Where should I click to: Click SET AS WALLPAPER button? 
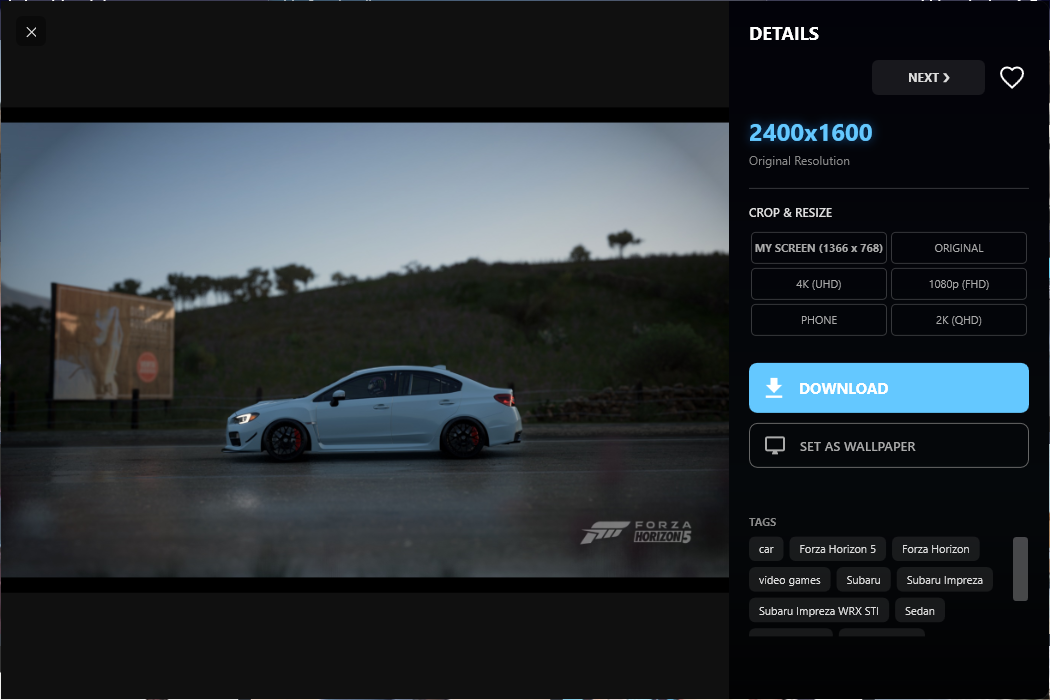tap(889, 445)
